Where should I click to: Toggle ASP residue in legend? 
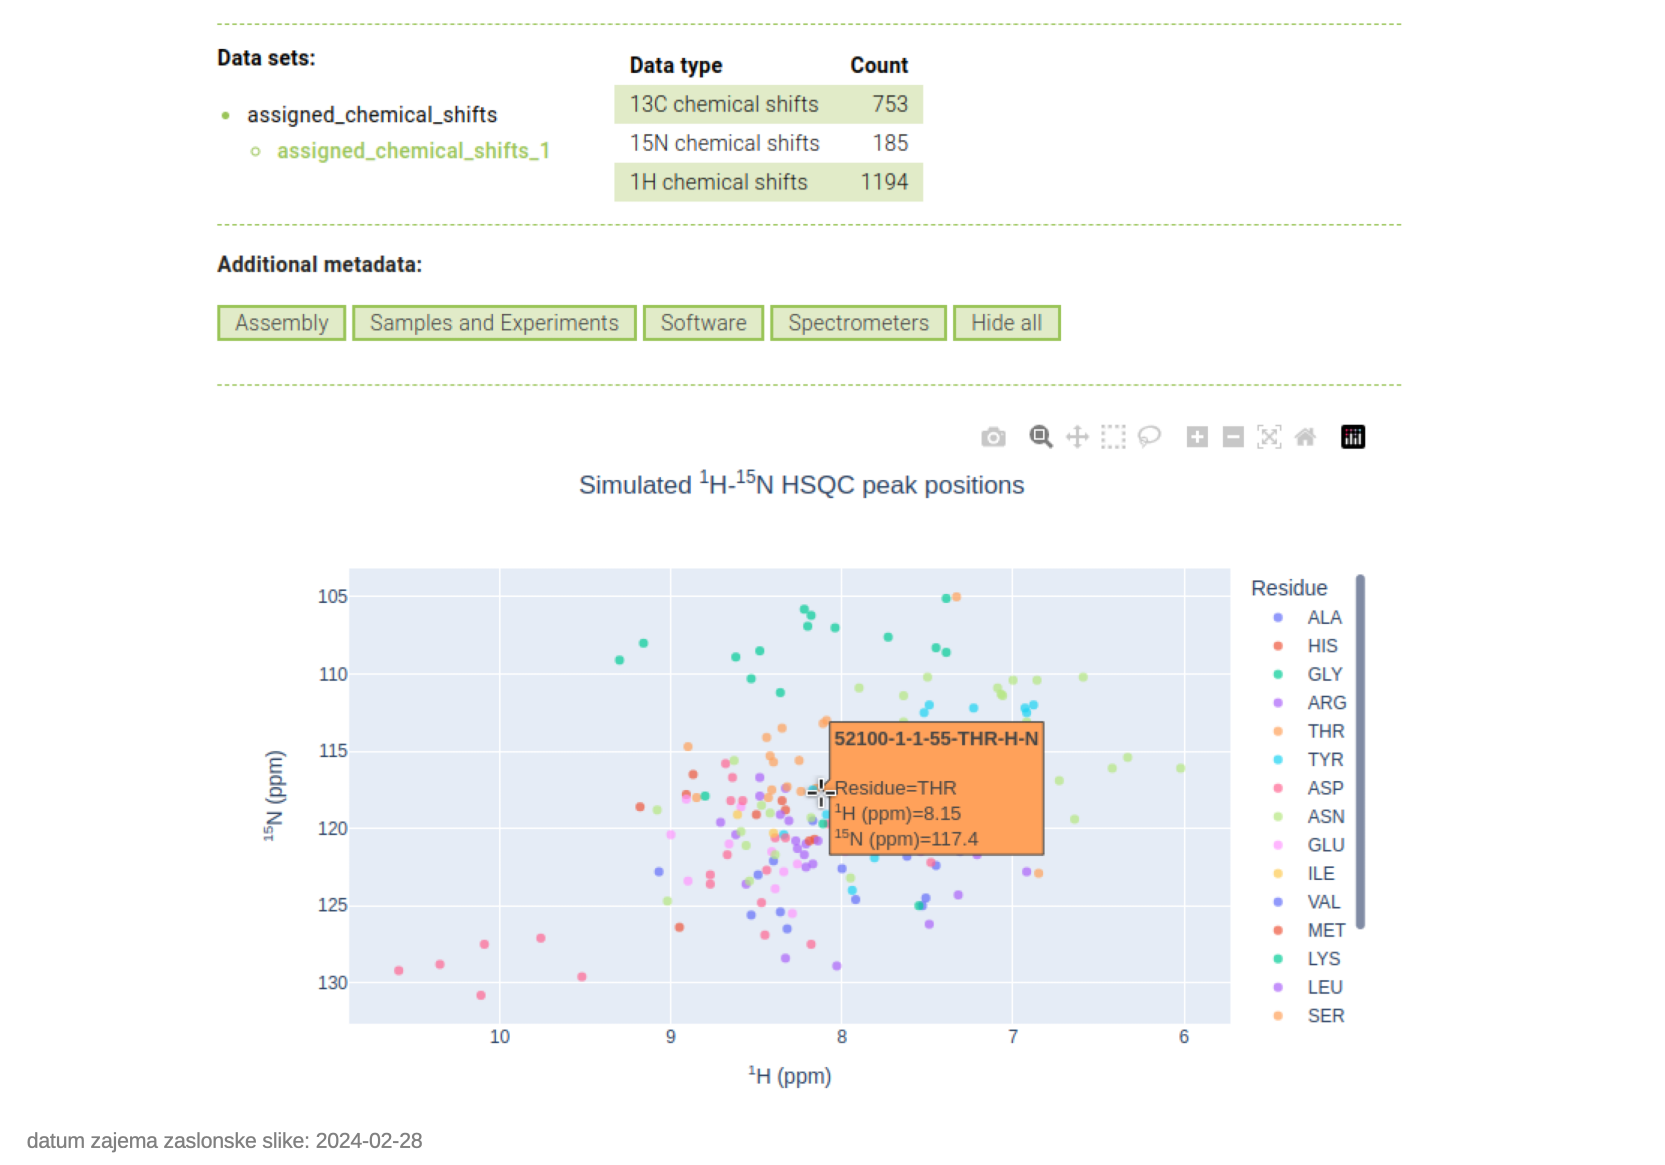click(x=1308, y=789)
